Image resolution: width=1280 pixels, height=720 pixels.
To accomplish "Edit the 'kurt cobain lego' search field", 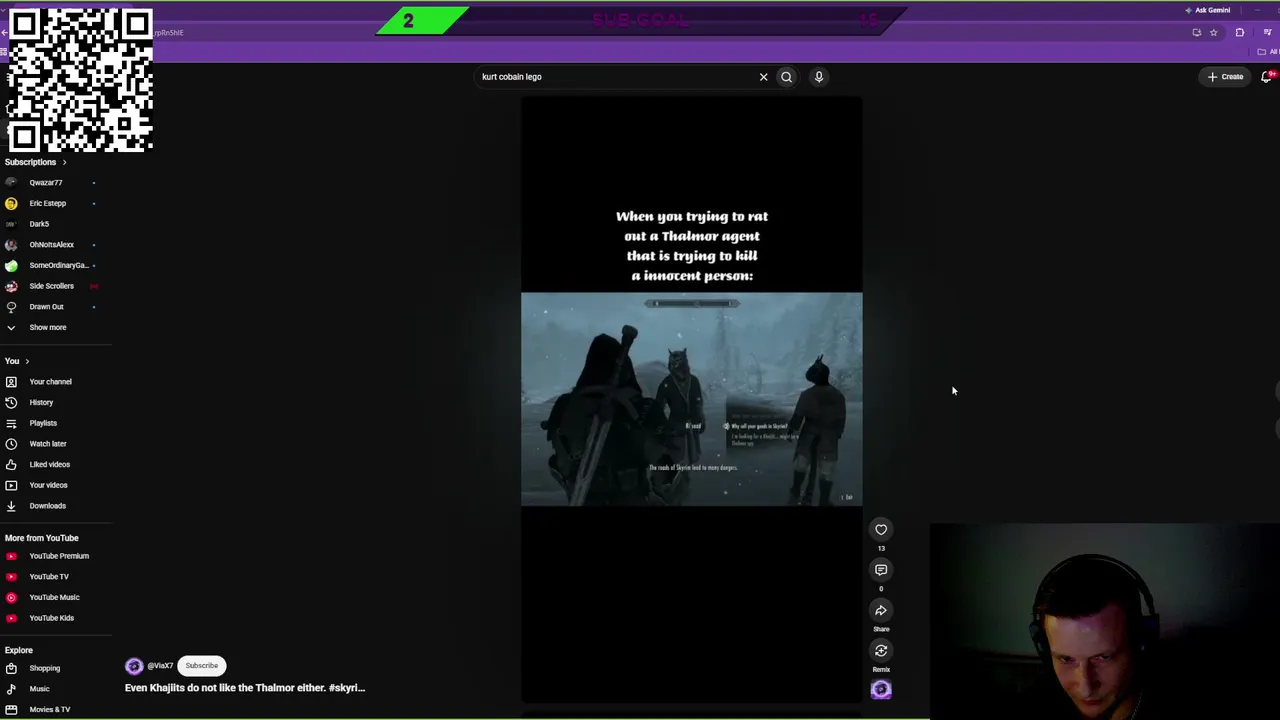I will point(615,77).
